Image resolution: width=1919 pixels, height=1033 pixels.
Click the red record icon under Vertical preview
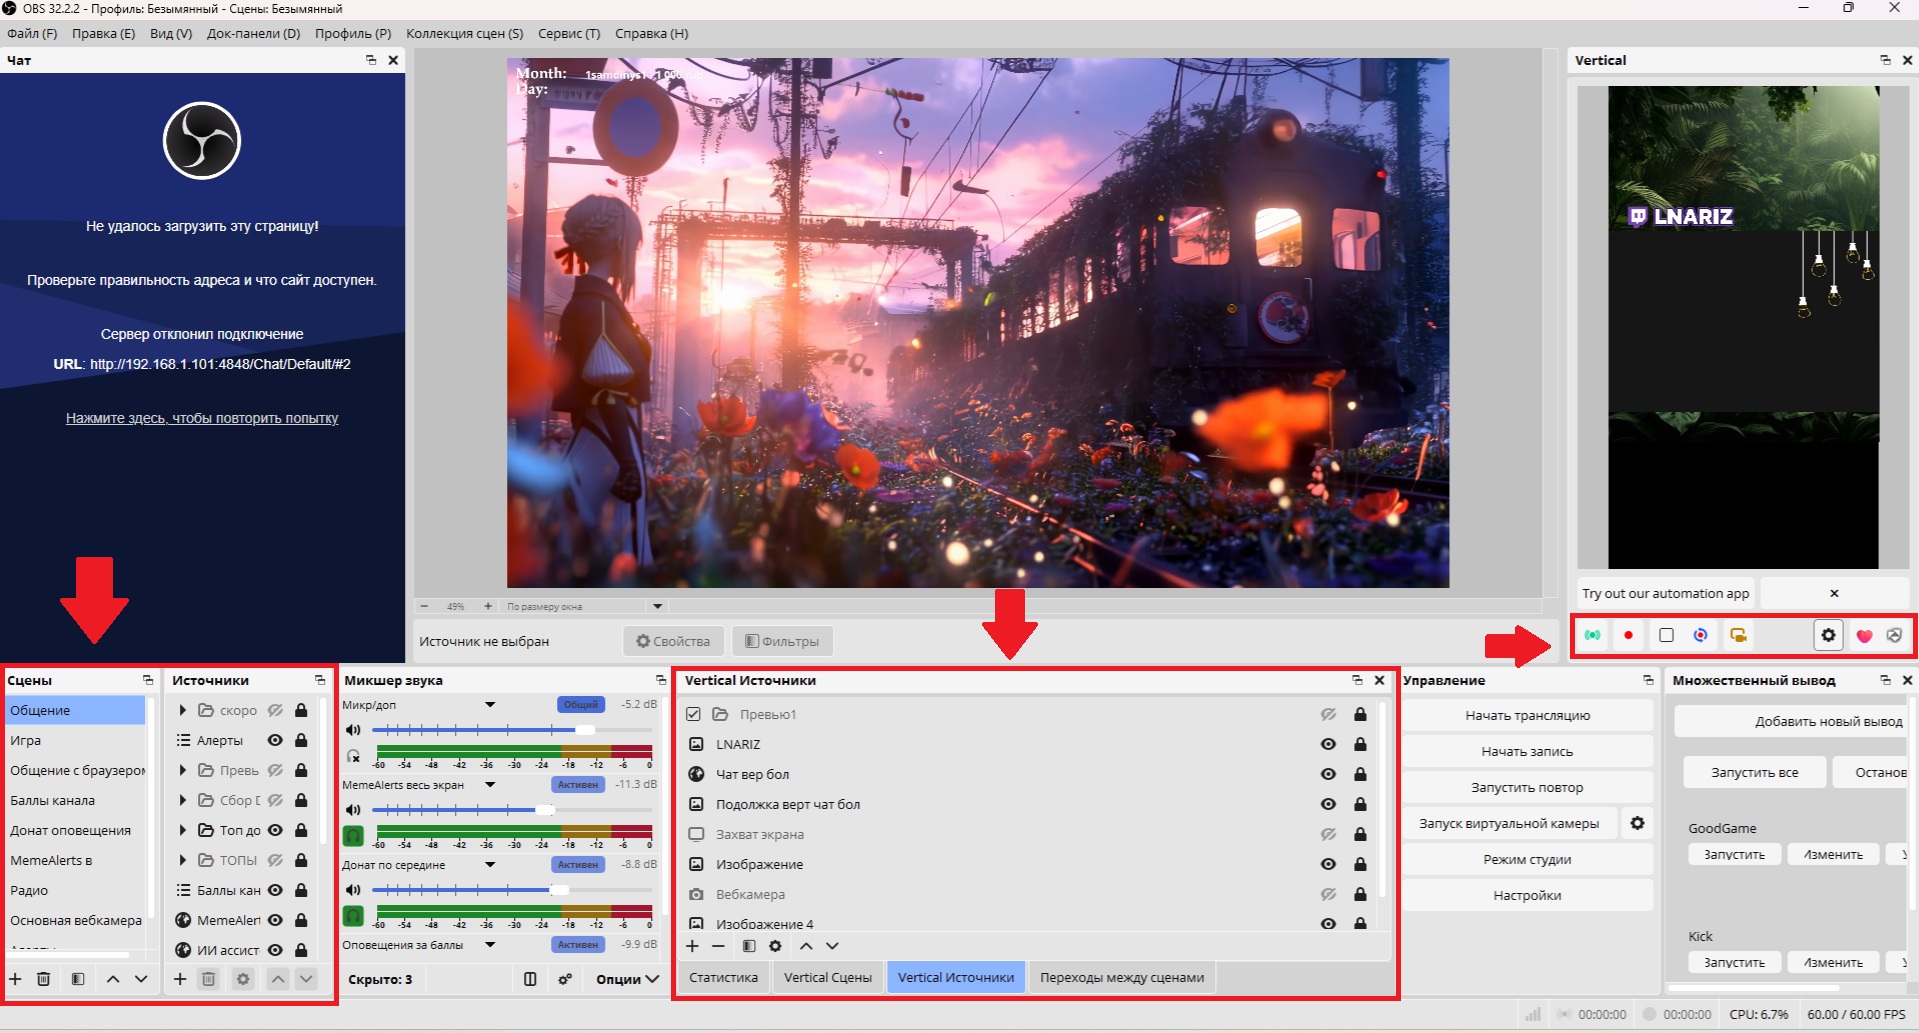pos(1629,635)
